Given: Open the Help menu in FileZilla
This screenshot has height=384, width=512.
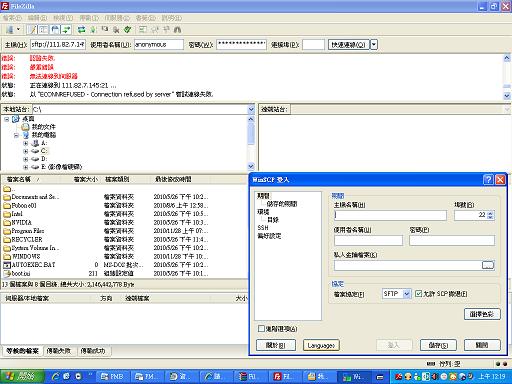Looking at the screenshot, I should click(172, 18).
